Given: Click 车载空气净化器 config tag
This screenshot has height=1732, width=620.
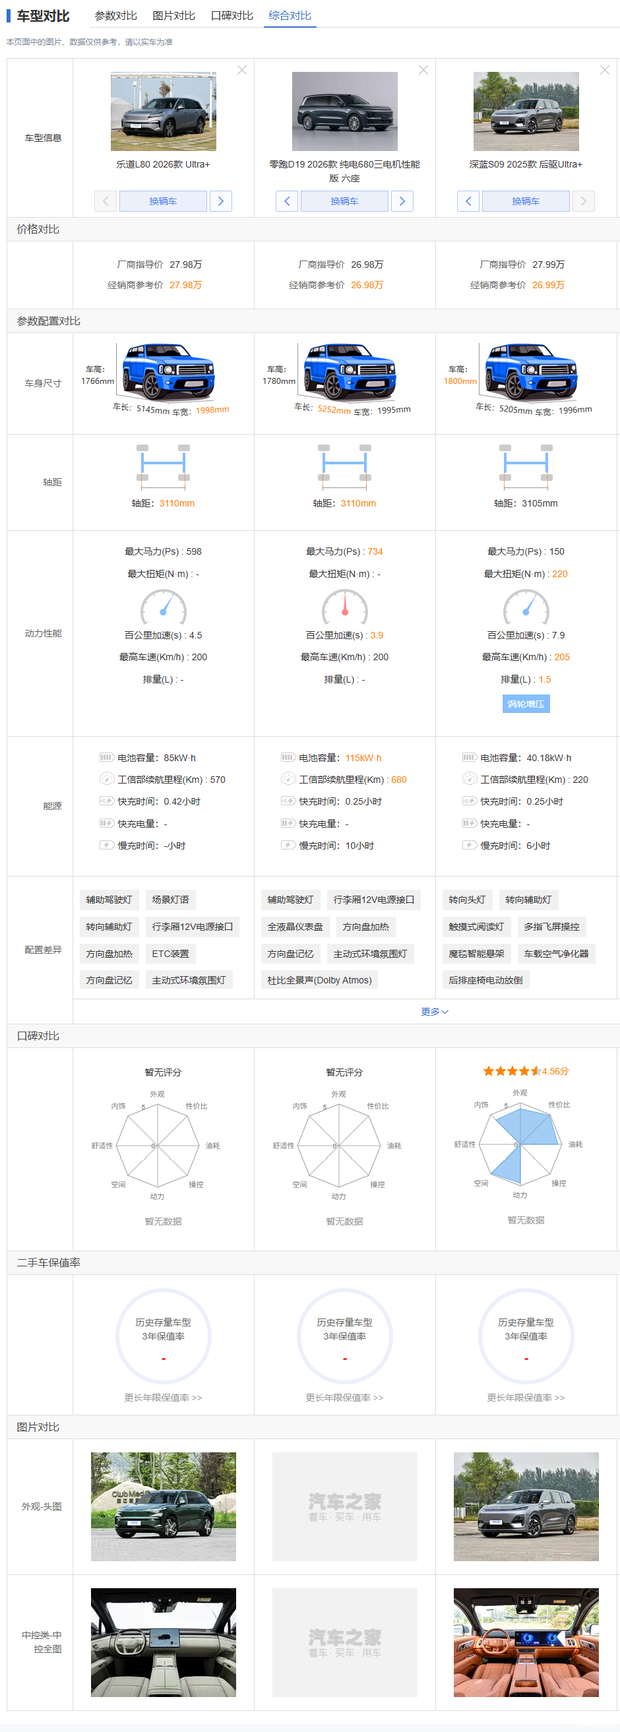Looking at the screenshot, I should 557,953.
